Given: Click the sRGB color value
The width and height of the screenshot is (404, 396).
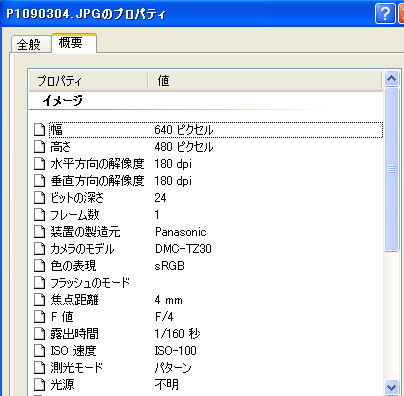Looking at the screenshot, I should (170, 266).
